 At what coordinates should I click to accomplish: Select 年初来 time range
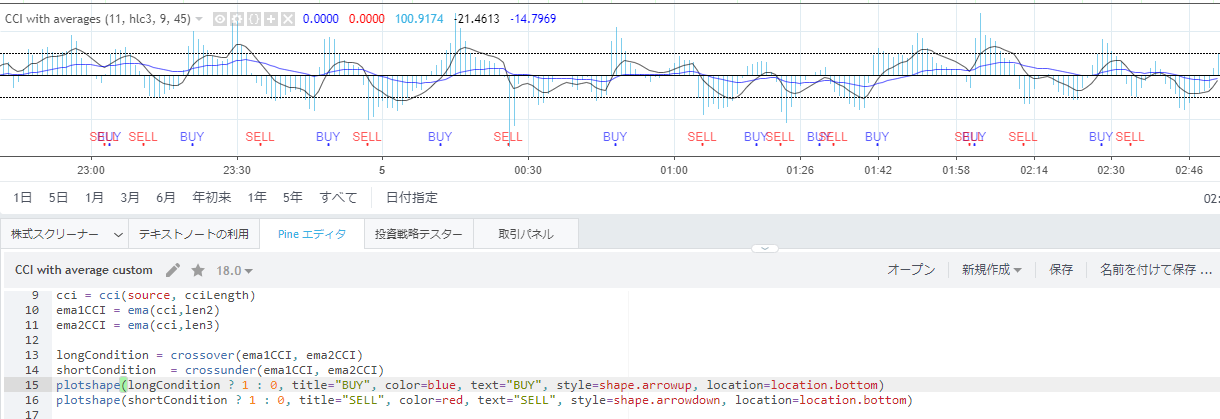(212, 198)
